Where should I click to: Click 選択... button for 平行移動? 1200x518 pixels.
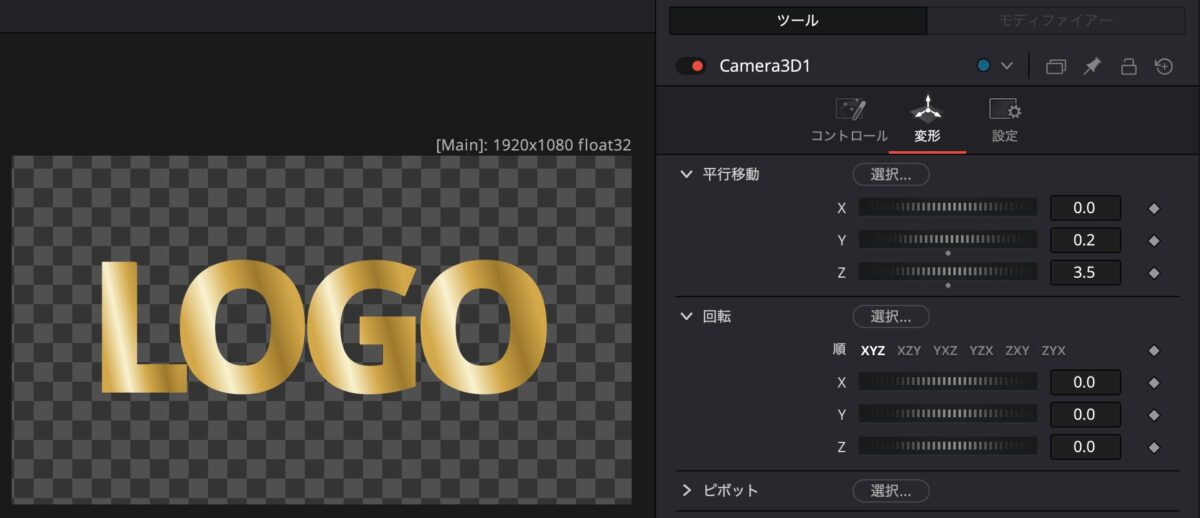[891, 174]
